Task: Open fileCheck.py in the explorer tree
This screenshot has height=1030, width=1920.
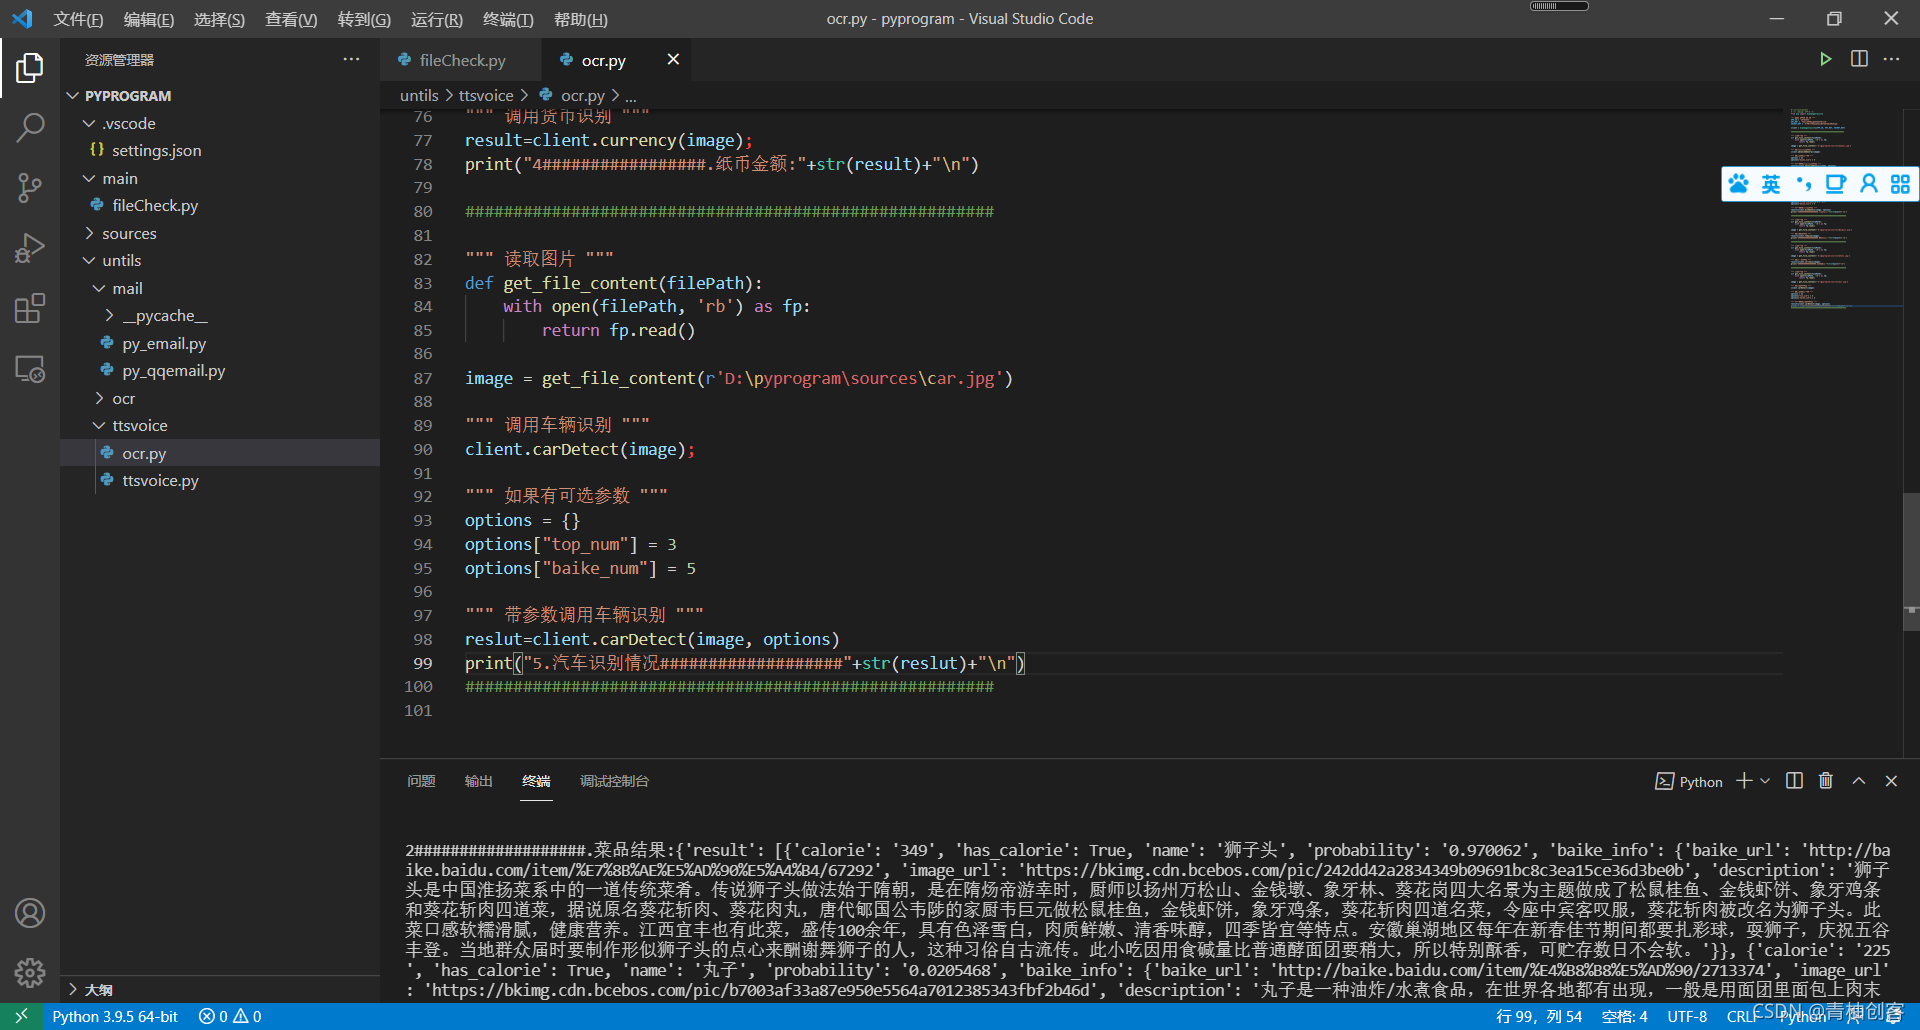Action: pyautogui.click(x=220, y=205)
